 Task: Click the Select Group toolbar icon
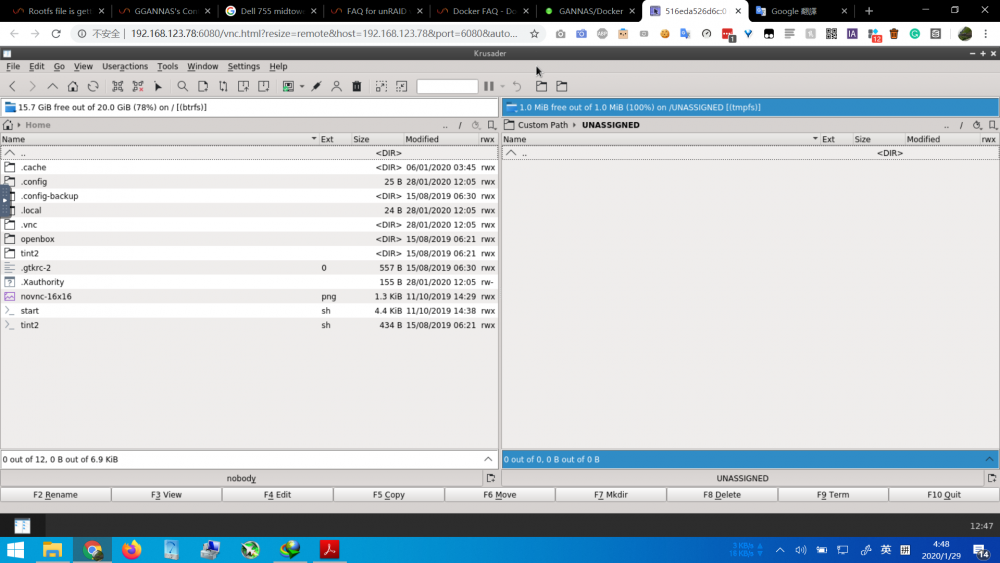pos(117,86)
